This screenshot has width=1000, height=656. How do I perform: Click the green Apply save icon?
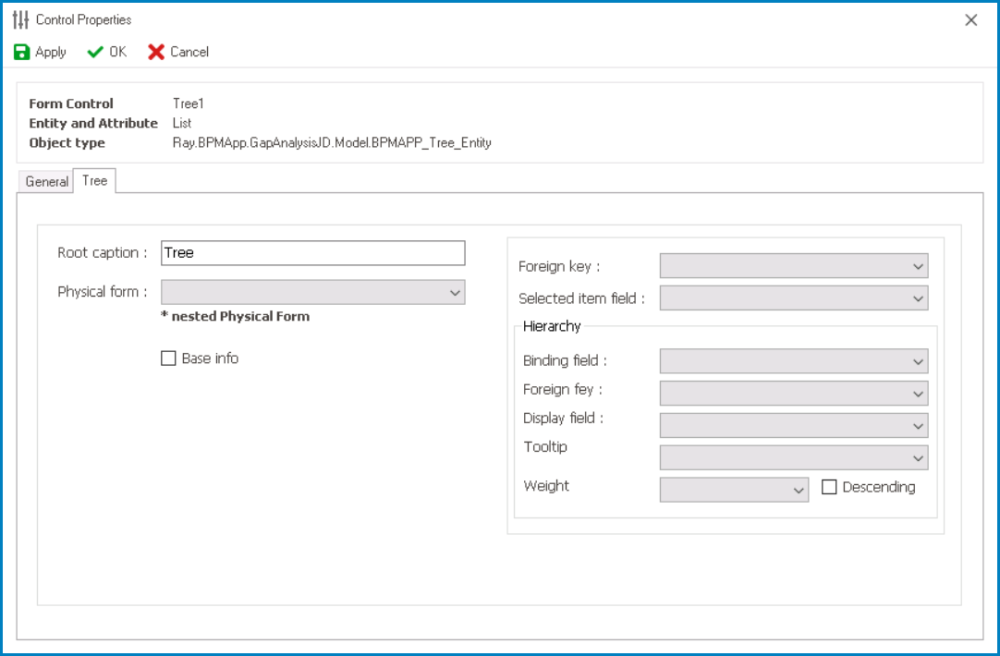coord(22,52)
